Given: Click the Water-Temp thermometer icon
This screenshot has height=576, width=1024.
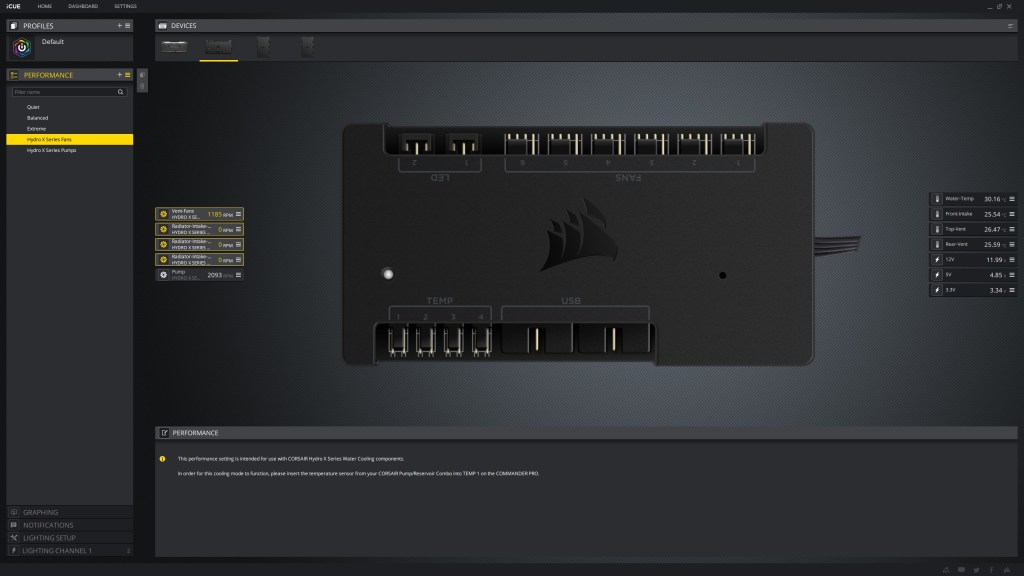Looking at the screenshot, I should (x=937, y=199).
